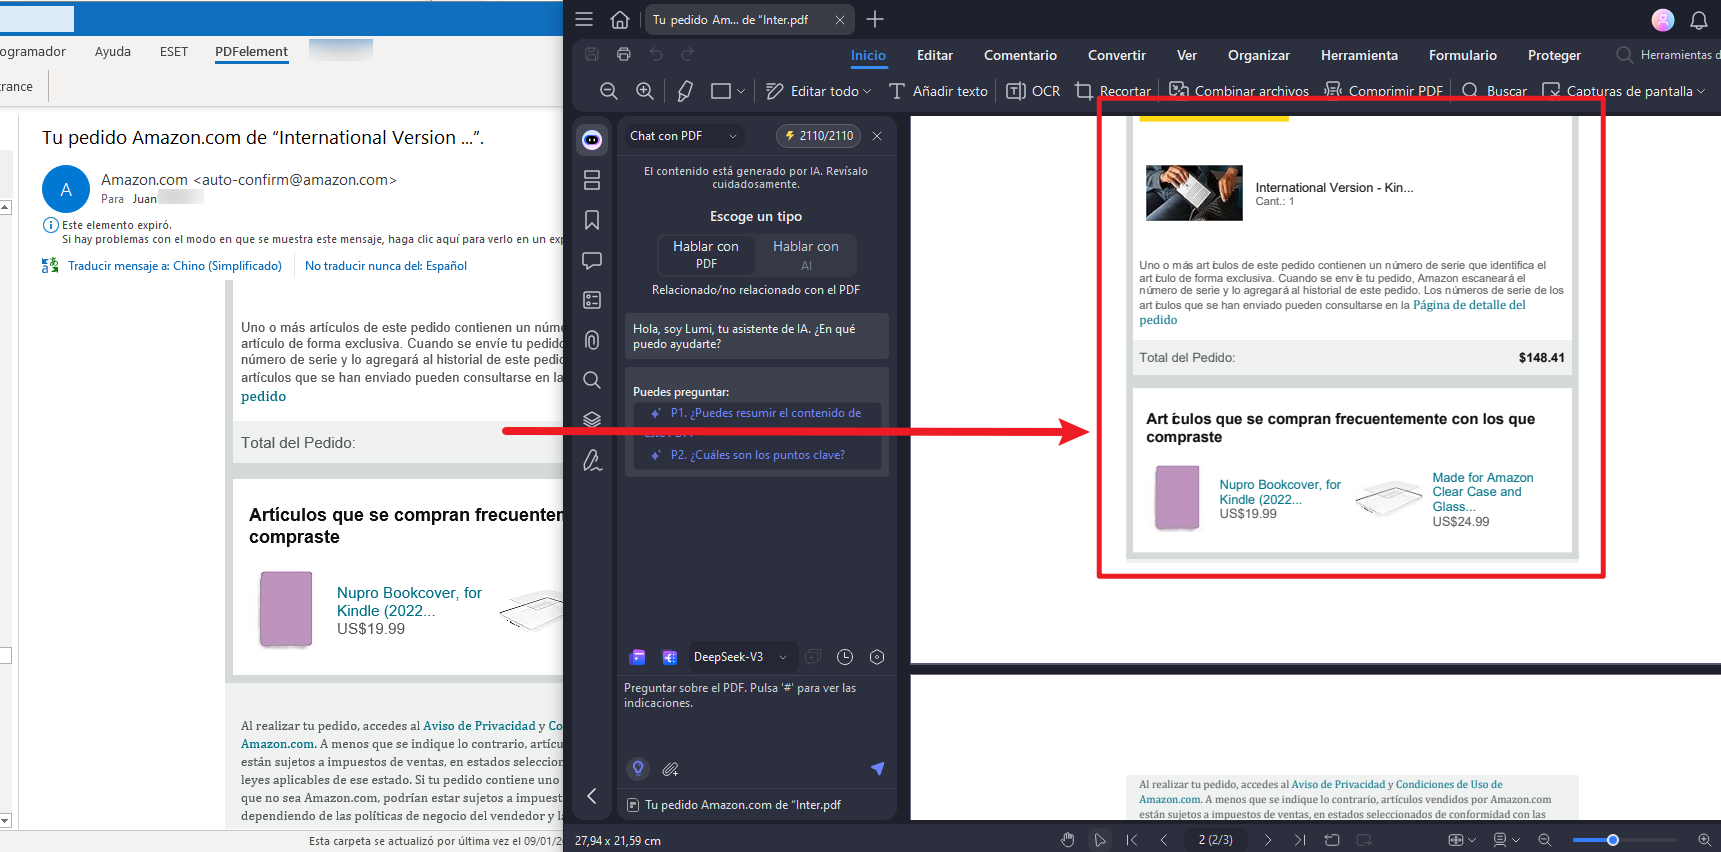The width and height of the screenshot is (1721, 852).
Task: Go to the PDFelement home screen icon
Action: (620, 20)
